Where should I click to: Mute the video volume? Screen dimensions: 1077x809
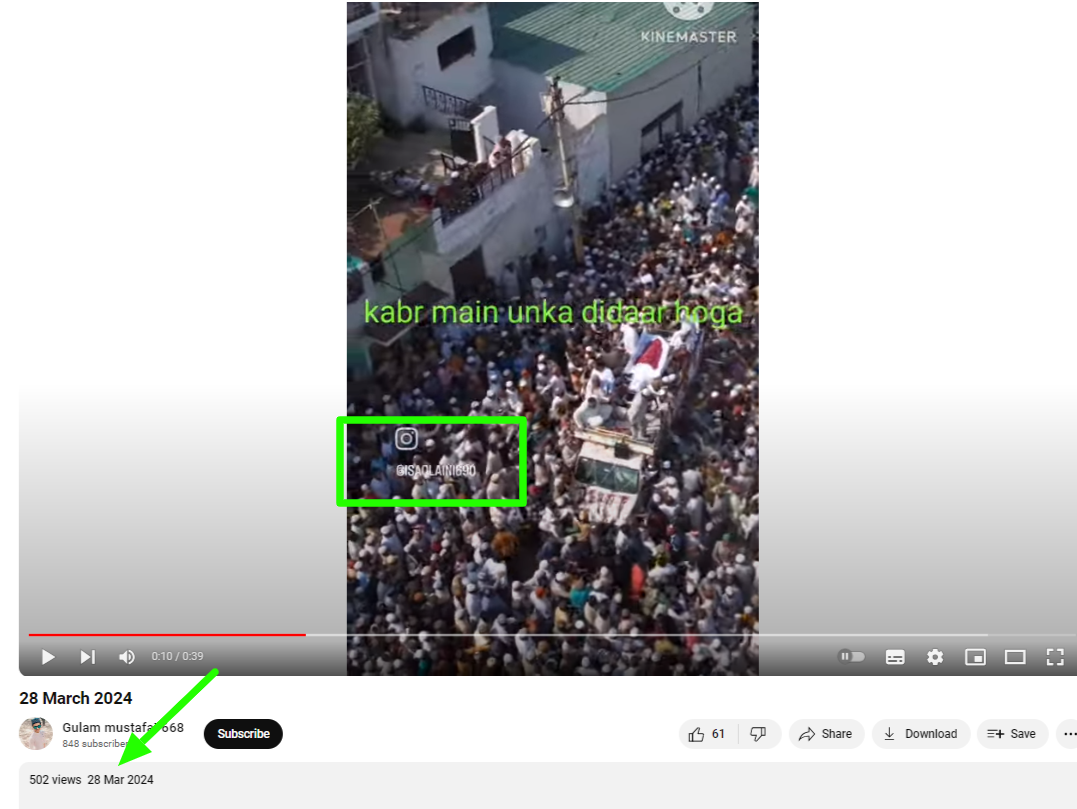(127, 657)
